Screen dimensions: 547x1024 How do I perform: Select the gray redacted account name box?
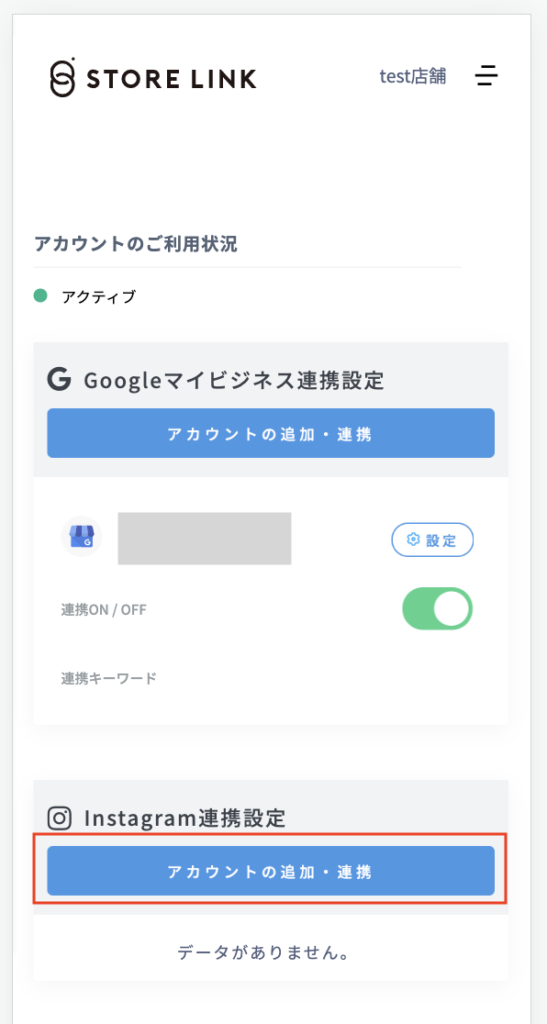(x=204, y=538)
